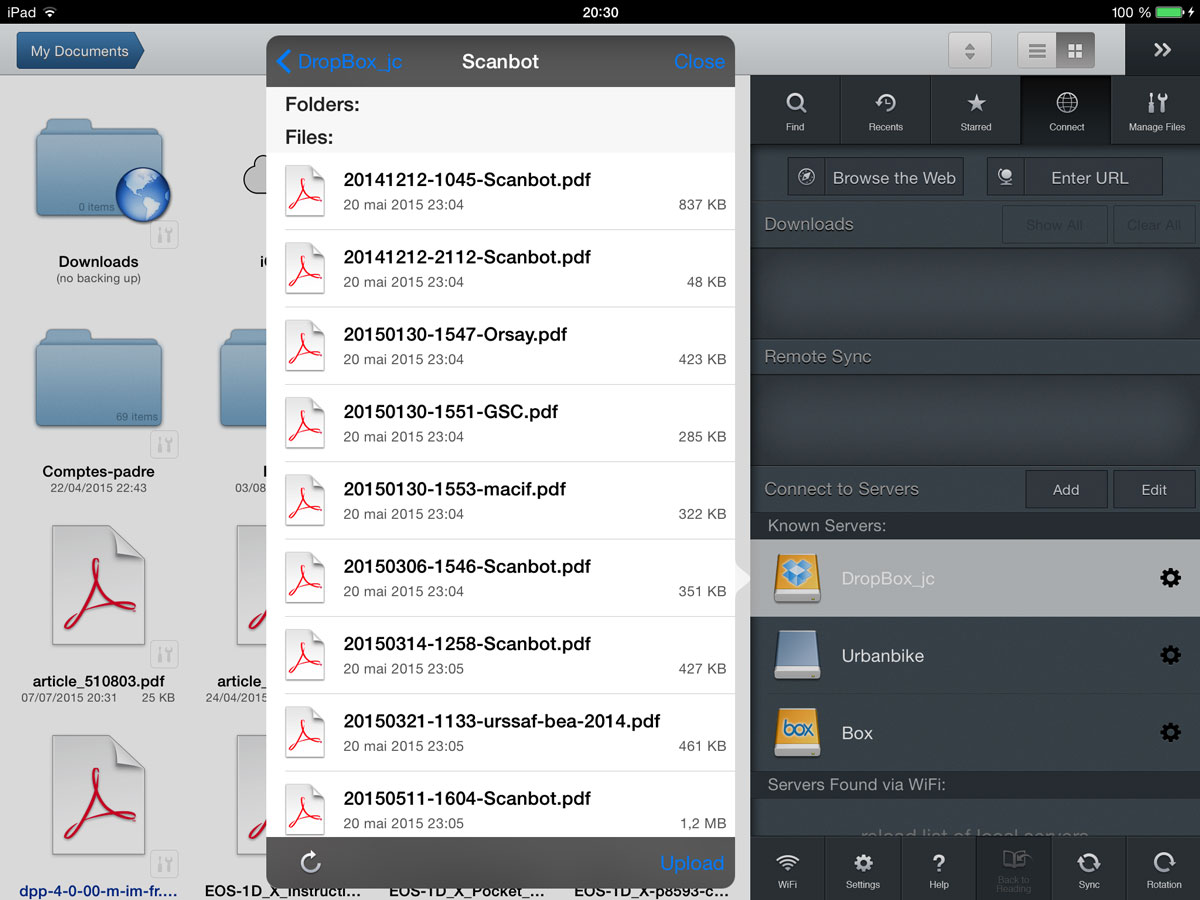The image size is (1200, 900).
Task: Tap tools icon on Comptes-padre folder
Action: click(165, 444)
